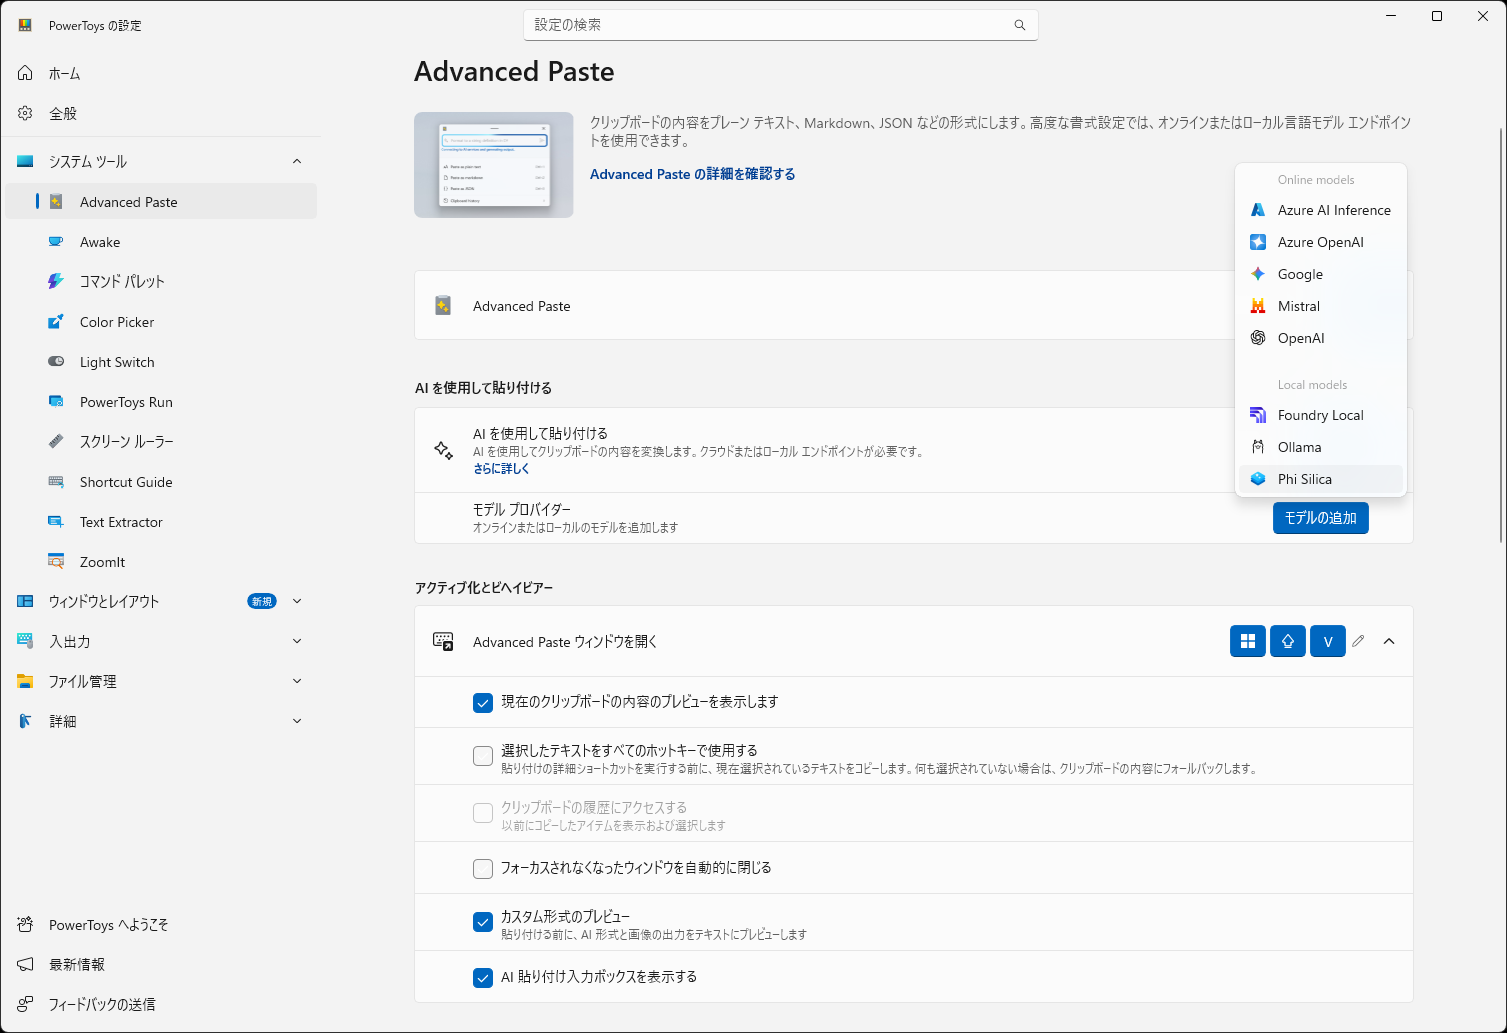Select Advanced Paste in the sidebar
Viewport: 1507px width, 1033px height.
point(161,202)
